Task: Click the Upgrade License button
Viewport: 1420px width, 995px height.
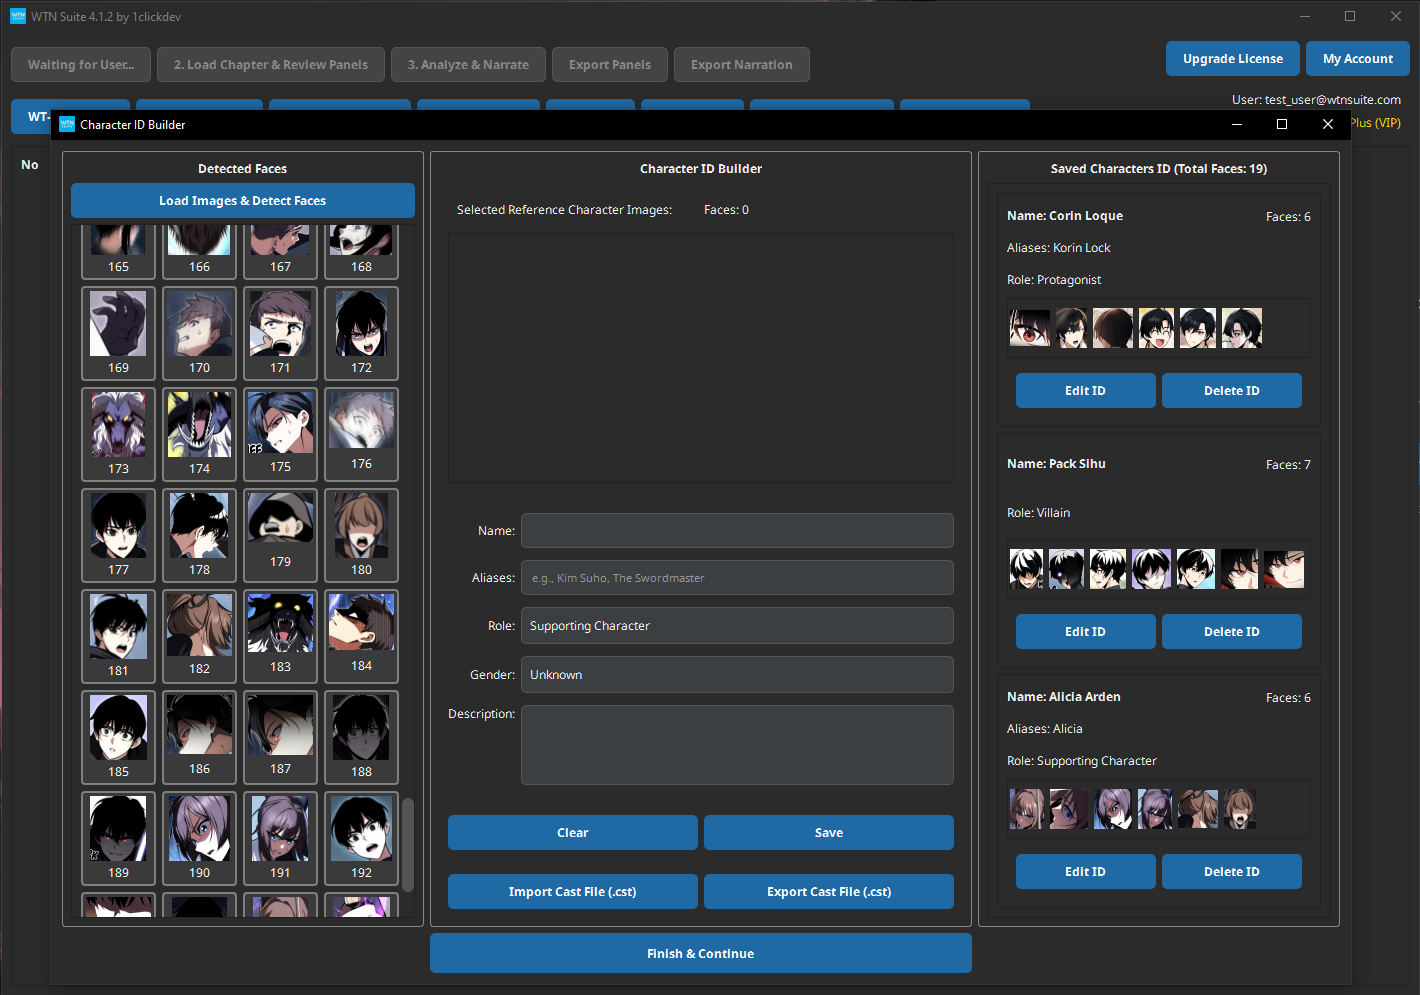Action: [x=1232, y=58]
